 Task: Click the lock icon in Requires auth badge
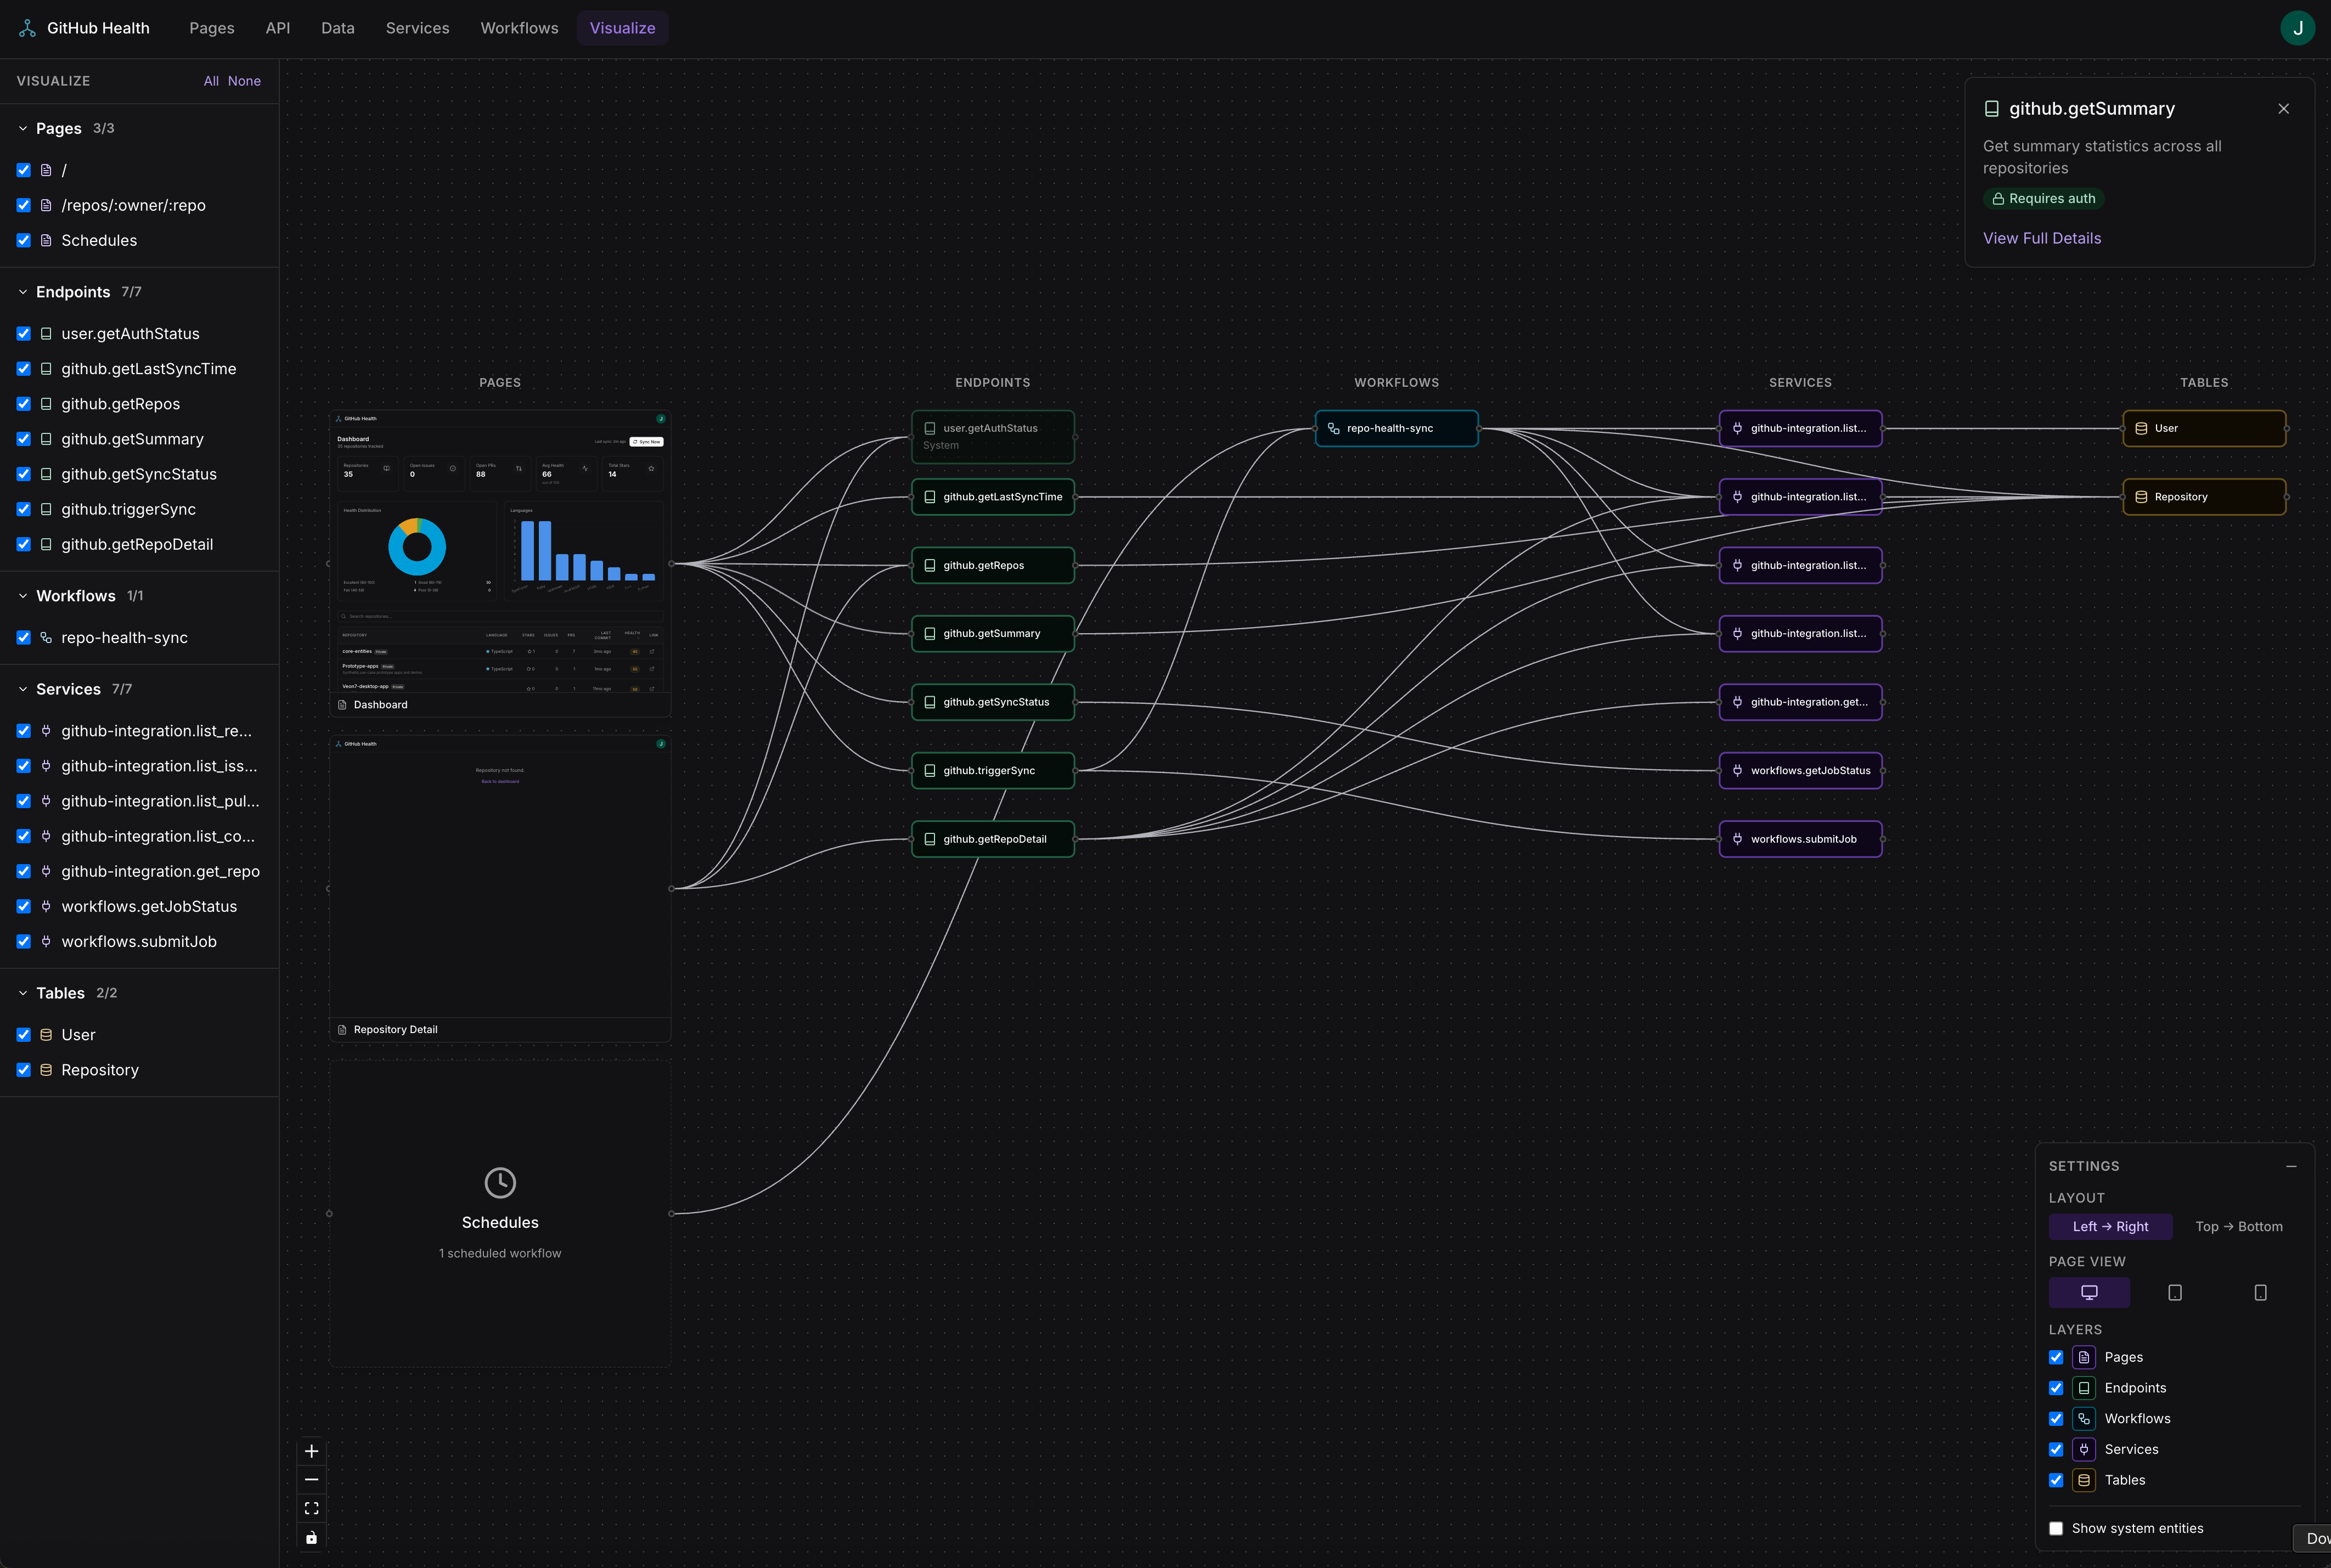coord(1998,199)
